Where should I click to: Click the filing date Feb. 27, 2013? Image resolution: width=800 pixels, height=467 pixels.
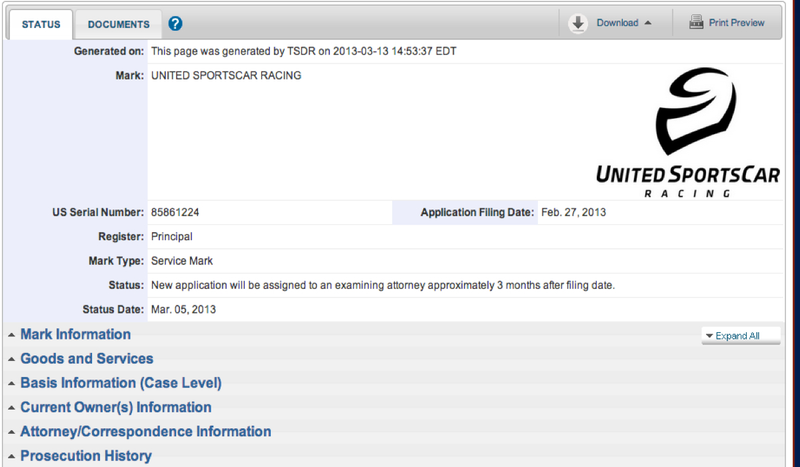point(573,212)
